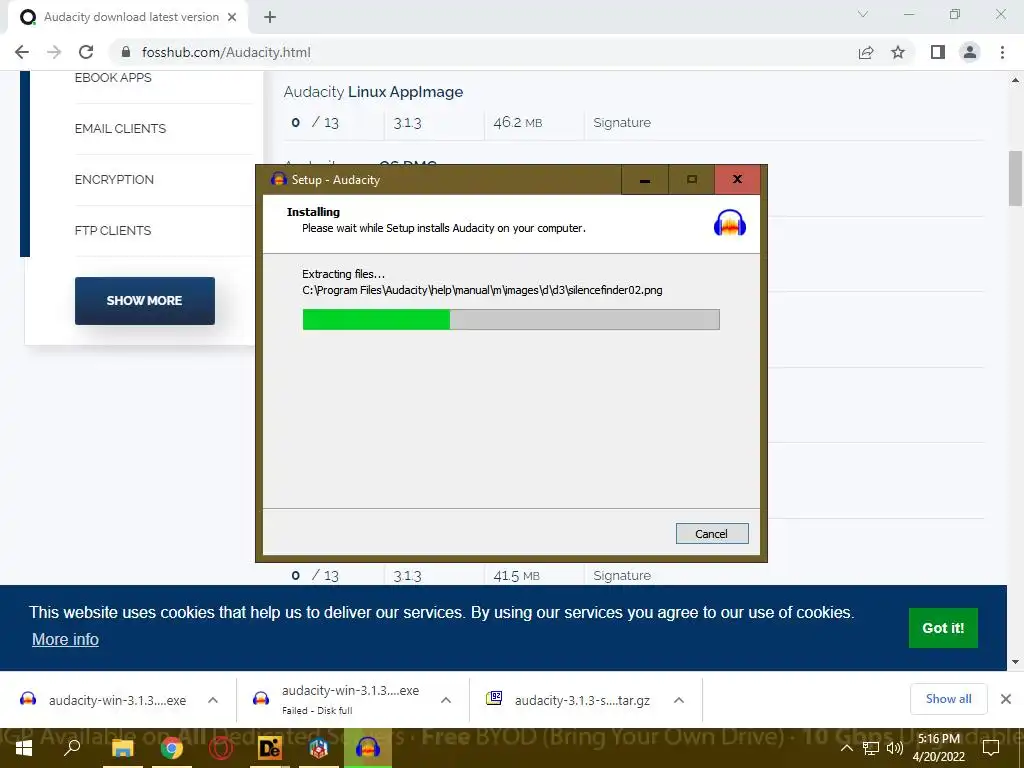Open Windows taskbar search

[x=72, y=748]
